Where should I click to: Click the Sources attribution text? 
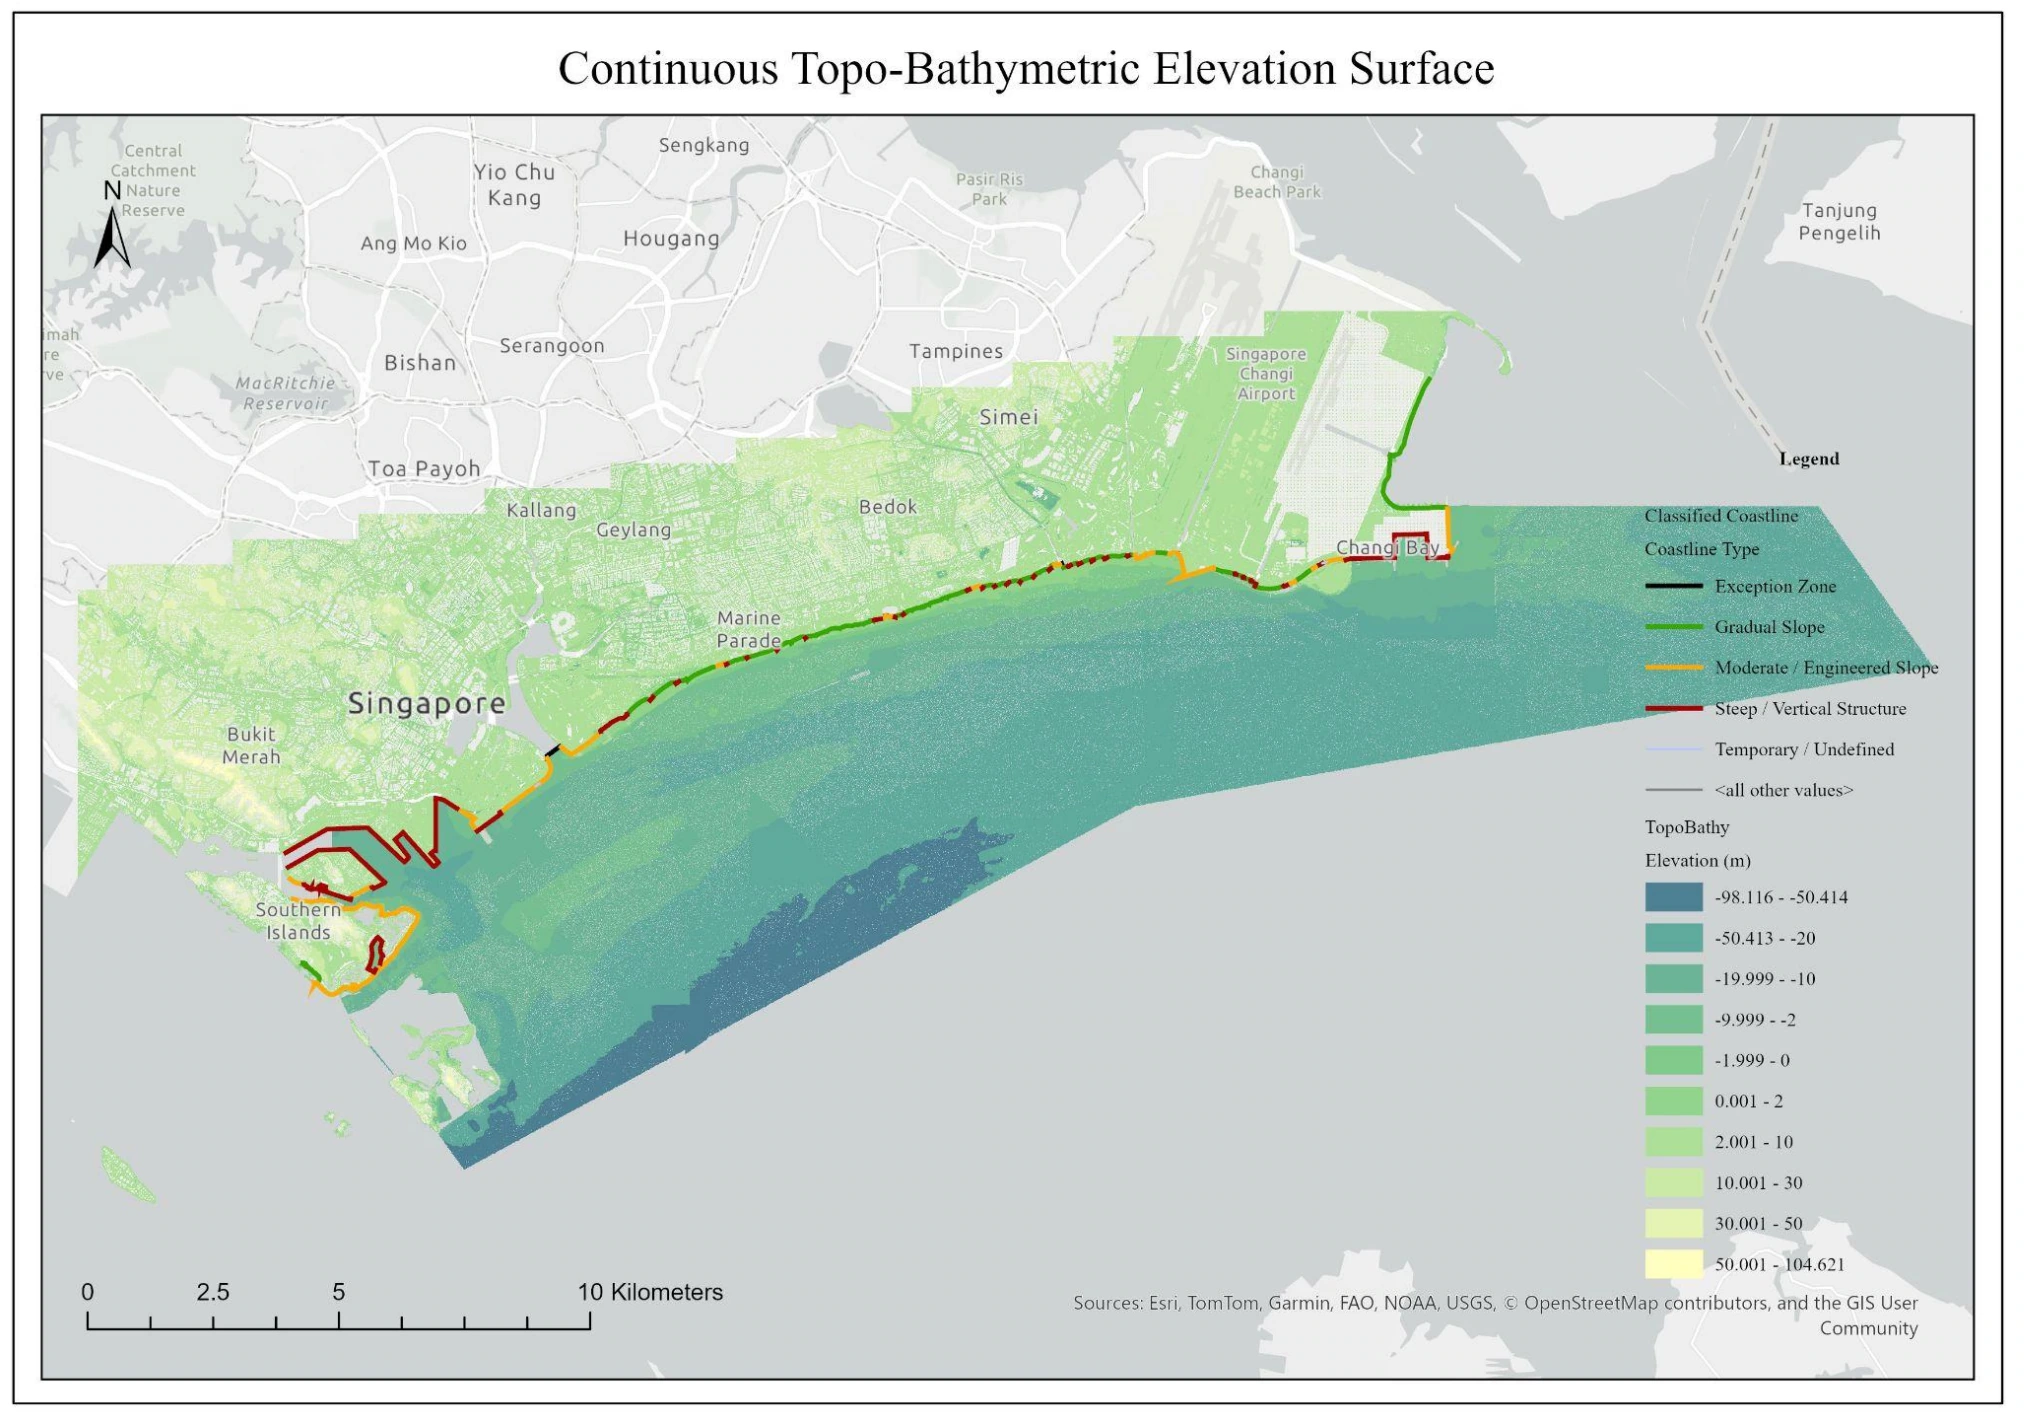1496,1315
